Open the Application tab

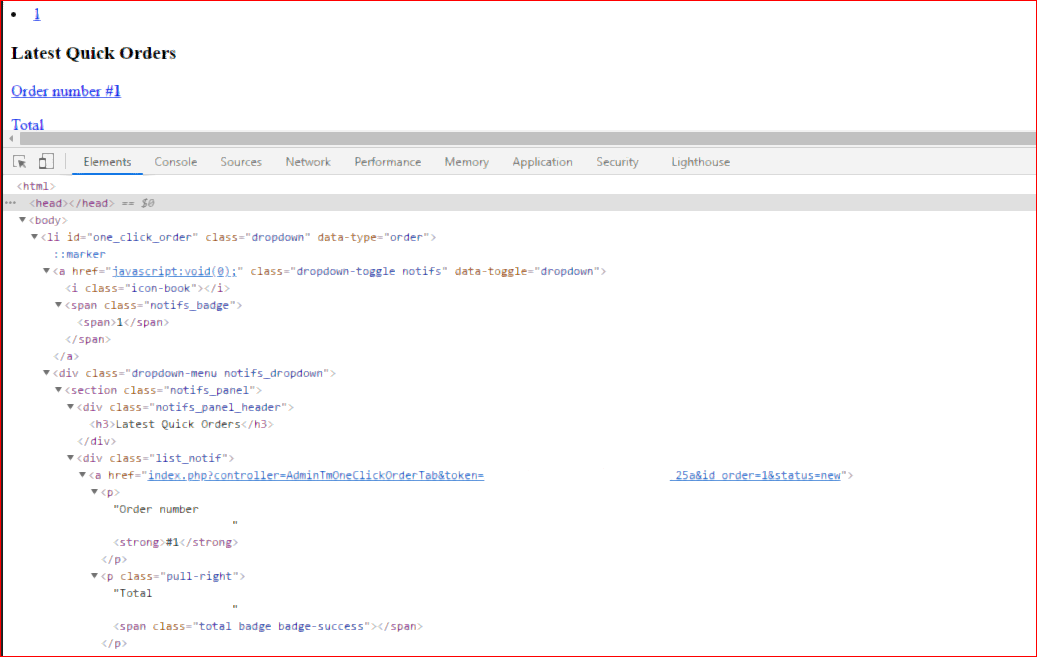pos(542,162)
